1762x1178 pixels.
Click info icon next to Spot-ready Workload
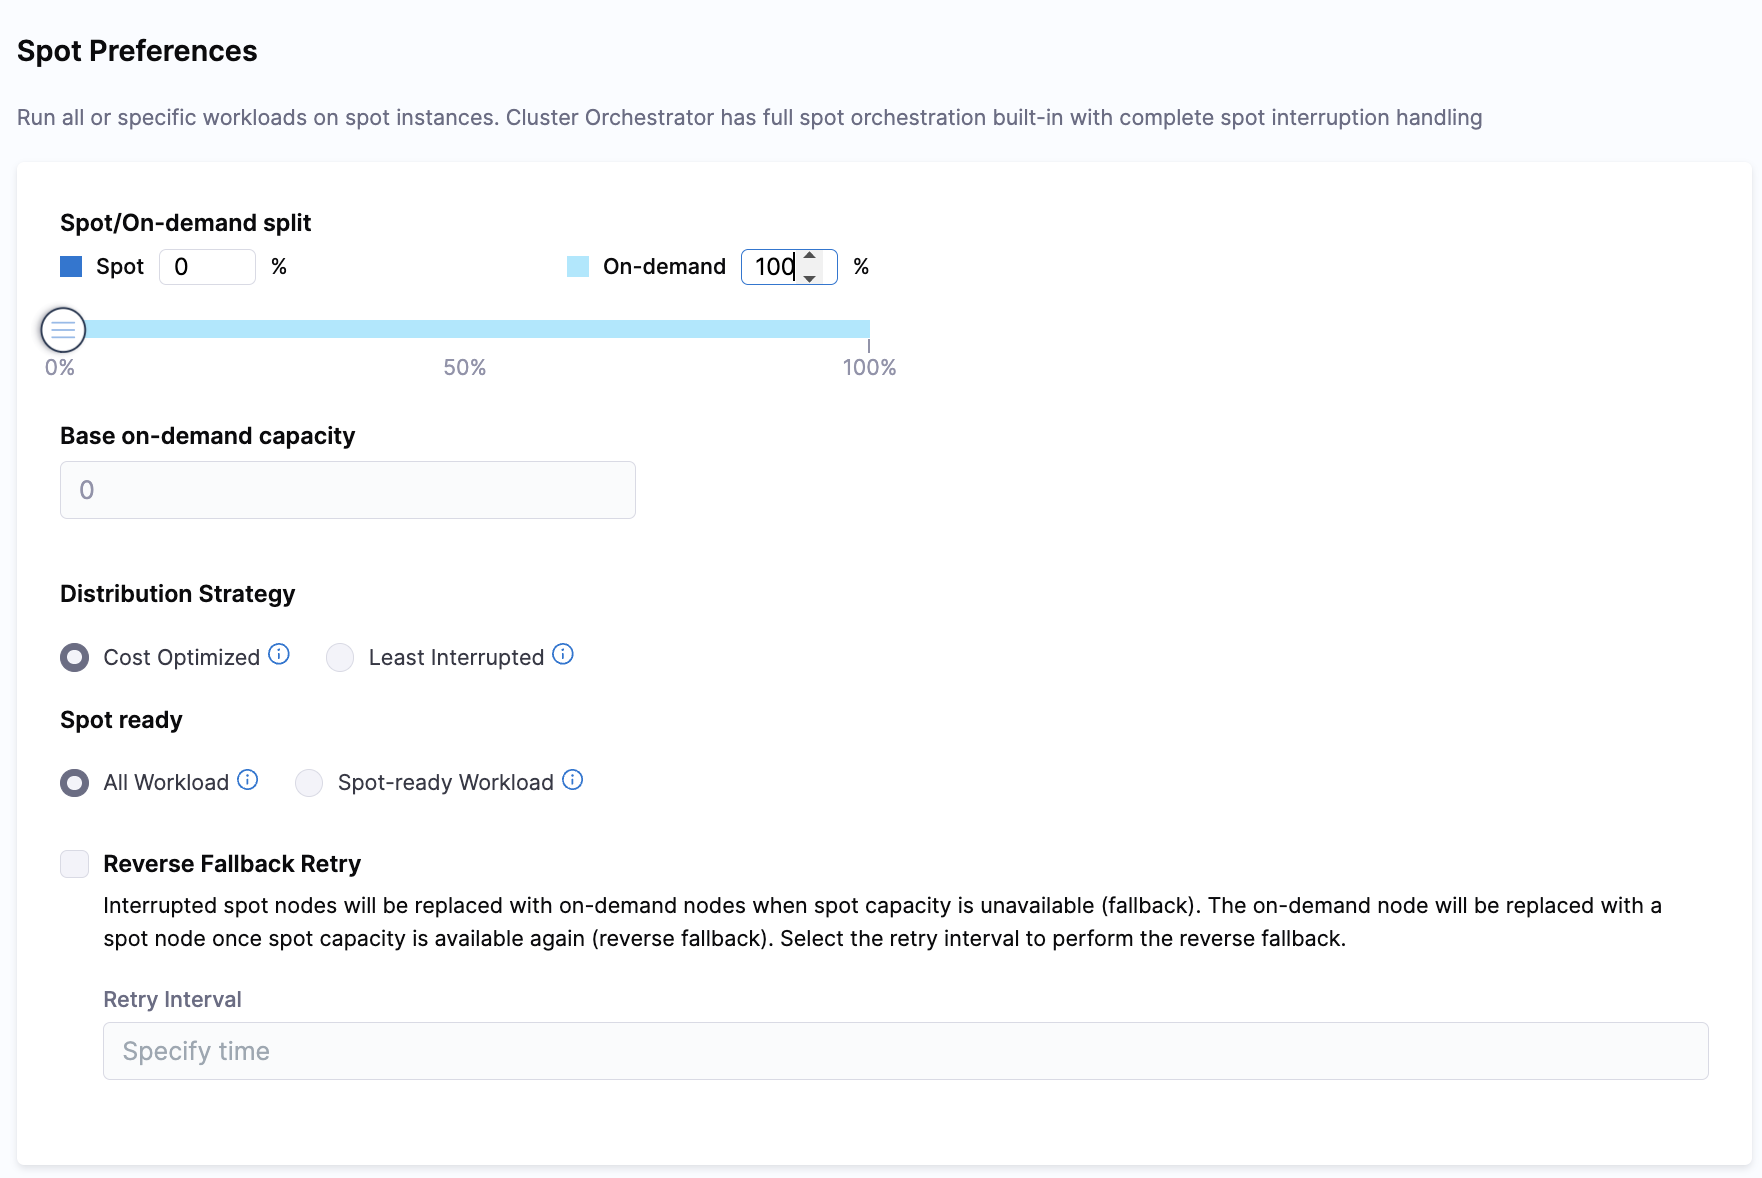(572, 780)
